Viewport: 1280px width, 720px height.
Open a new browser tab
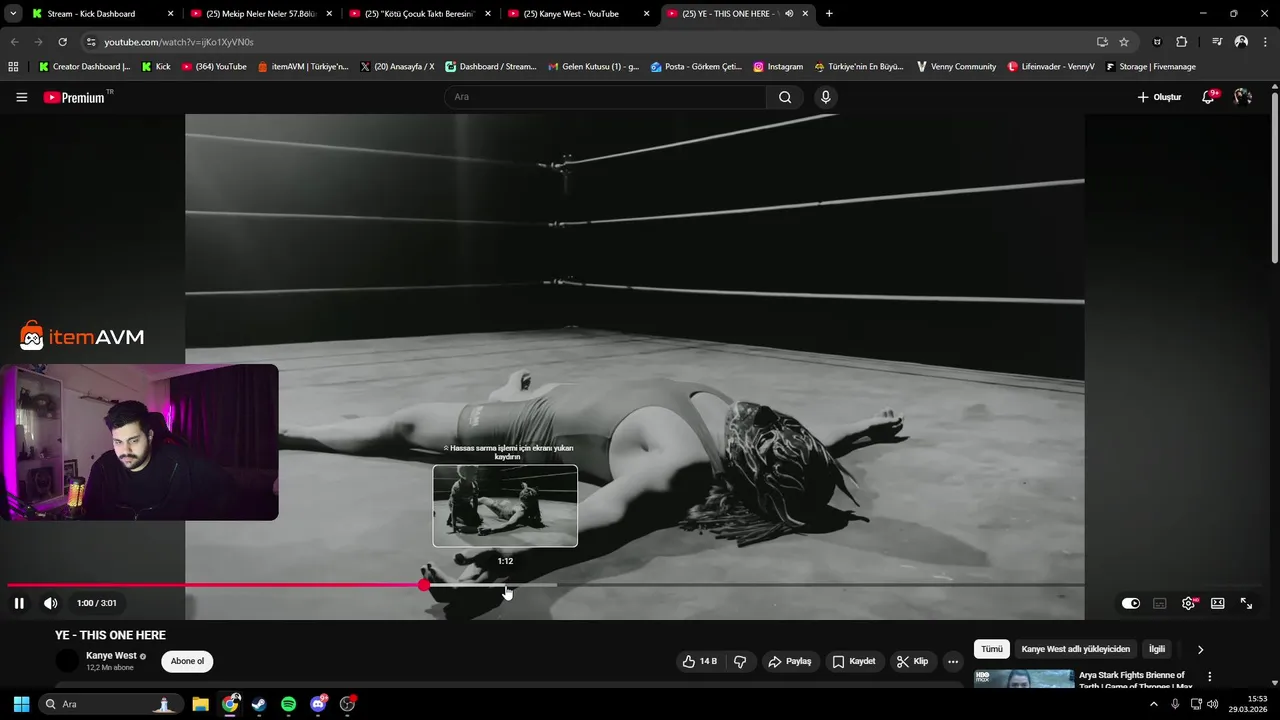pos(829,14)
